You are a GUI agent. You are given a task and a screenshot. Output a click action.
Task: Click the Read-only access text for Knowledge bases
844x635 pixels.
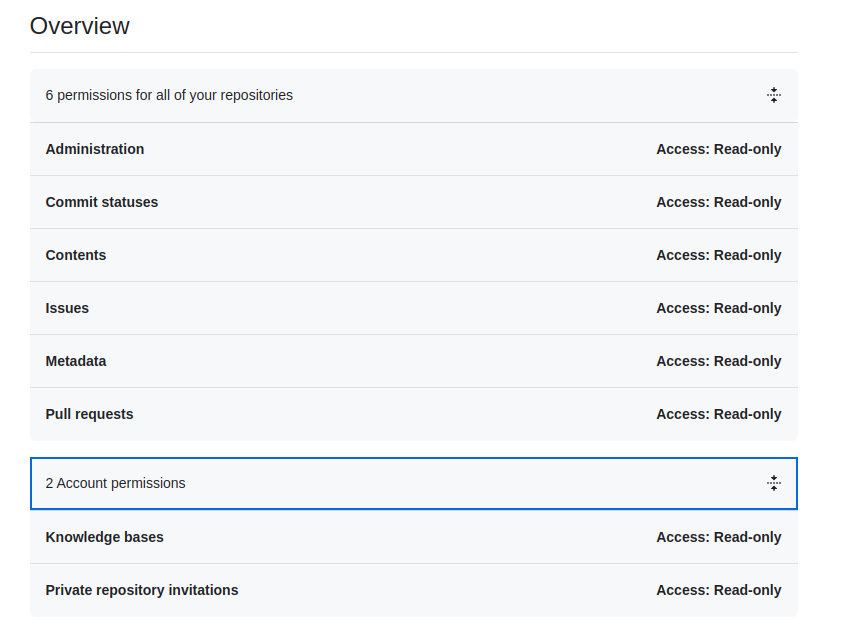pyautogui.click(x=718, y=537)
